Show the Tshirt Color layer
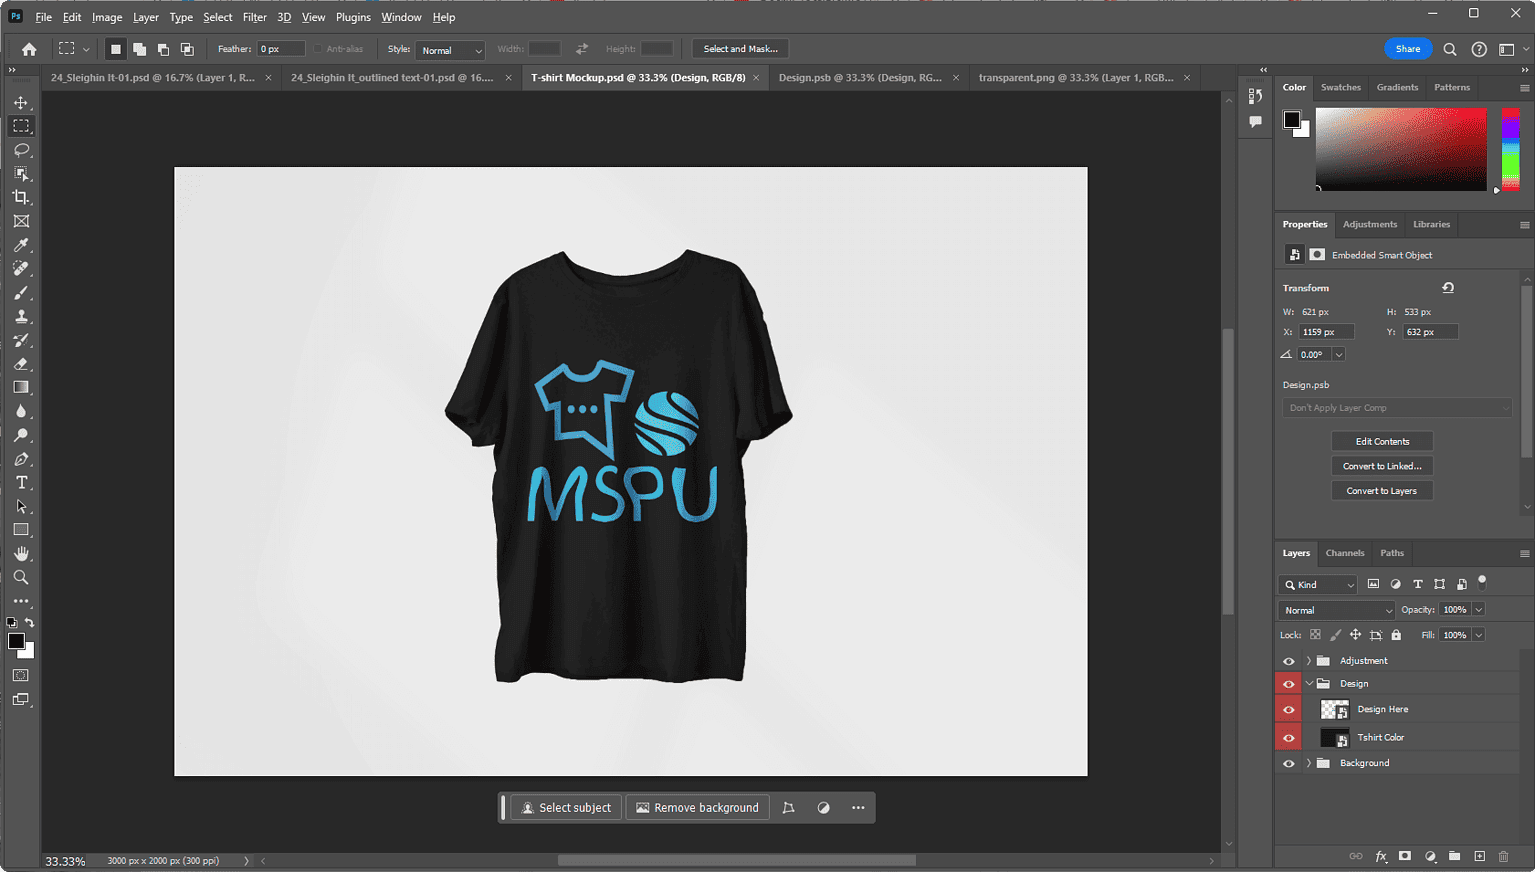 [x=1288, y=737]
